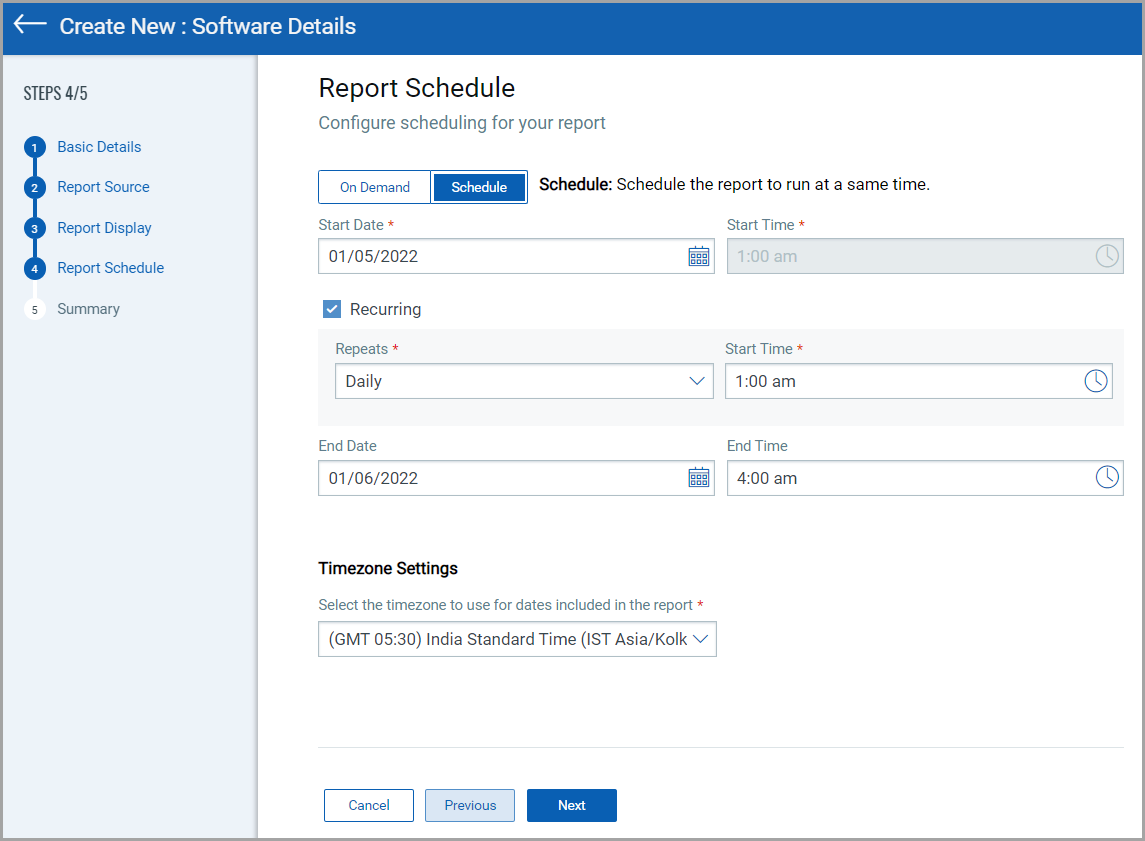The image size is (1145, 841).
Task: Click step 1 circle in wizard
Action: [34, 148]
